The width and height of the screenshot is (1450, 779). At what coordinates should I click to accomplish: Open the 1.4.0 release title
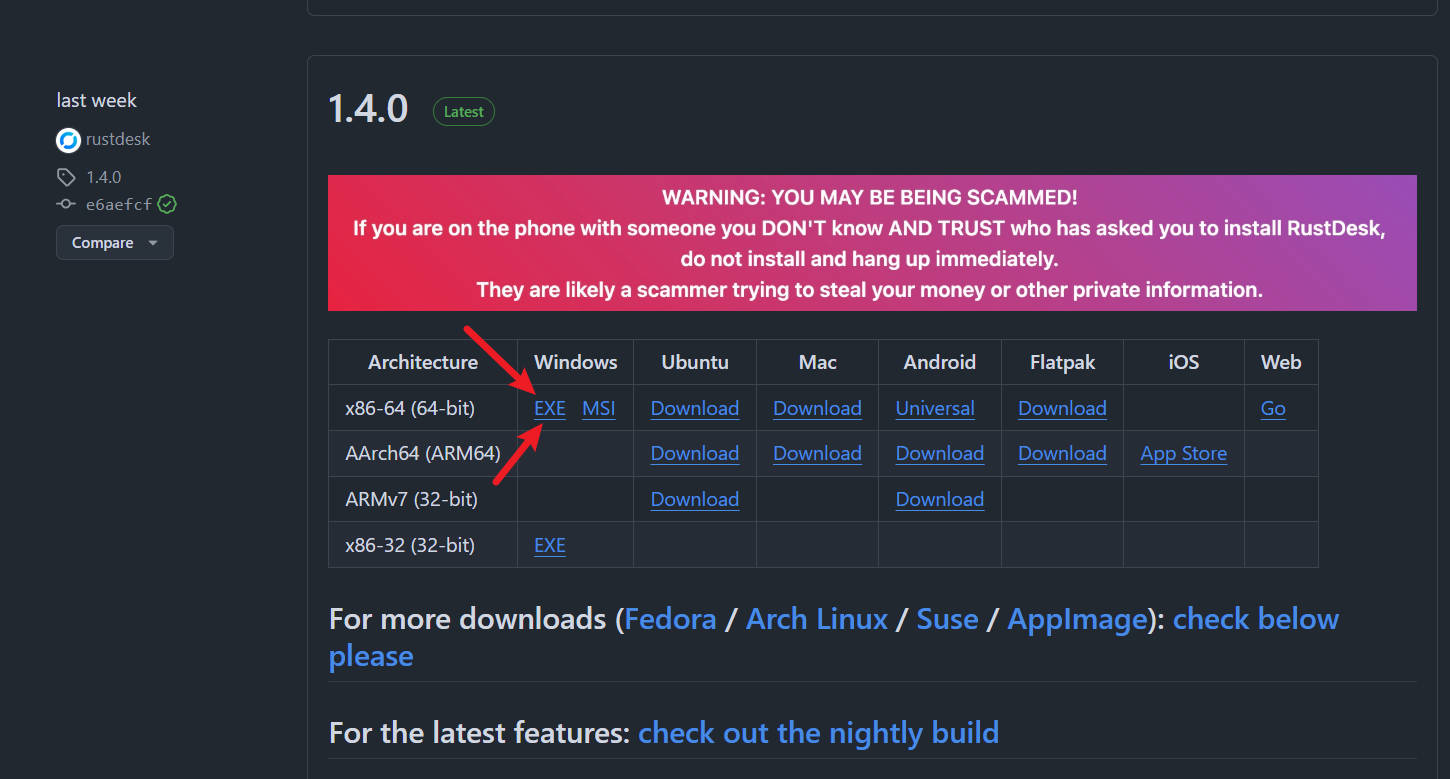[368, 109]
